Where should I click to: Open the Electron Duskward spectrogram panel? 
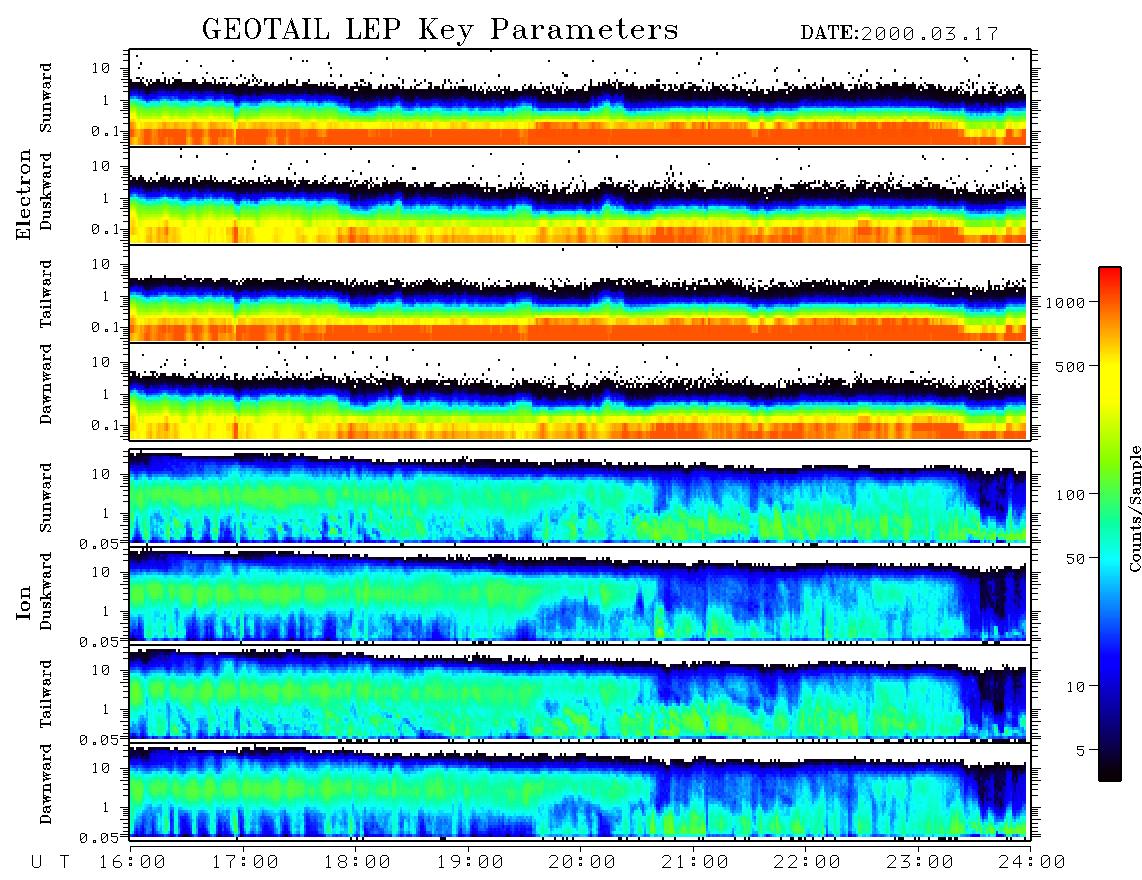pyautogui.click(x=580, y=195)
